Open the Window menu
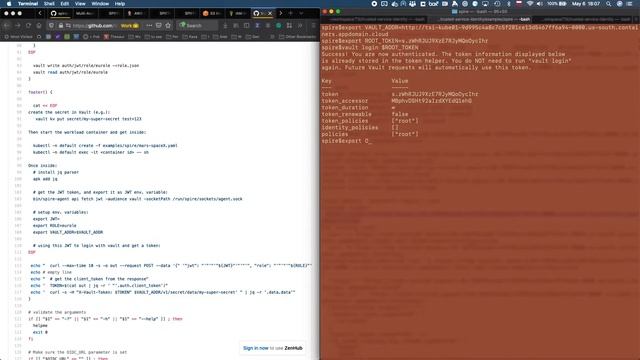This screenshot has height=360, width=640. click(x=100, y=4)
